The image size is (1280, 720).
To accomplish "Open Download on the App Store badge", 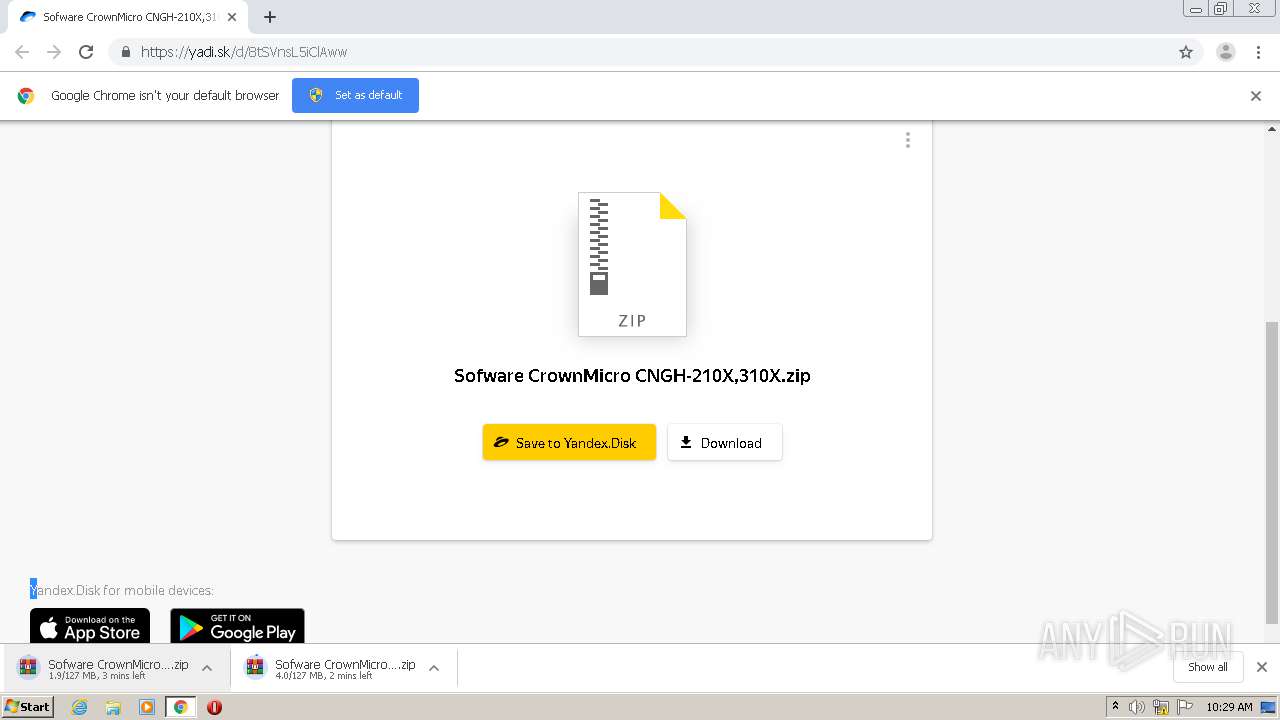I will point(90,626).
